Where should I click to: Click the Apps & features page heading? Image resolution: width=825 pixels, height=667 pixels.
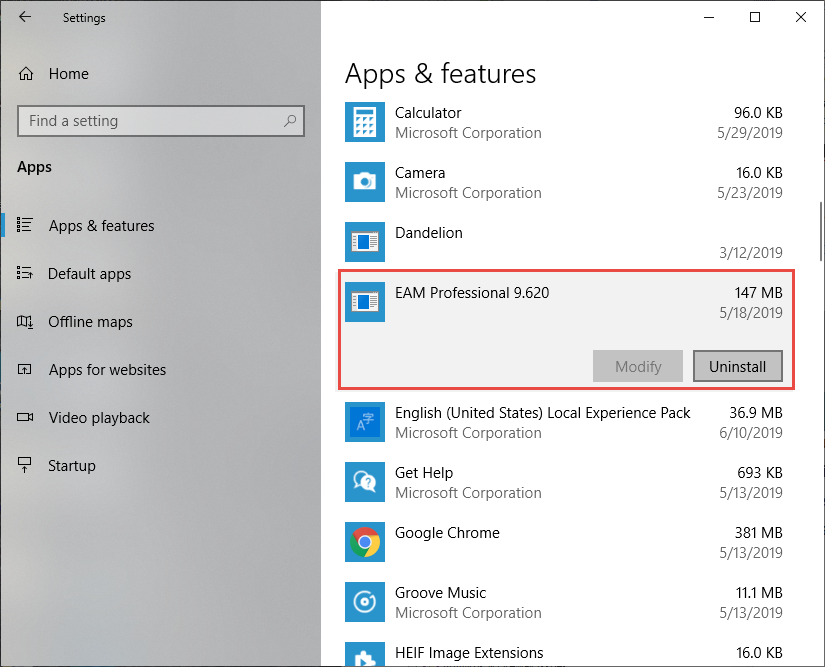pyautogui.click(x=440, y=73)
